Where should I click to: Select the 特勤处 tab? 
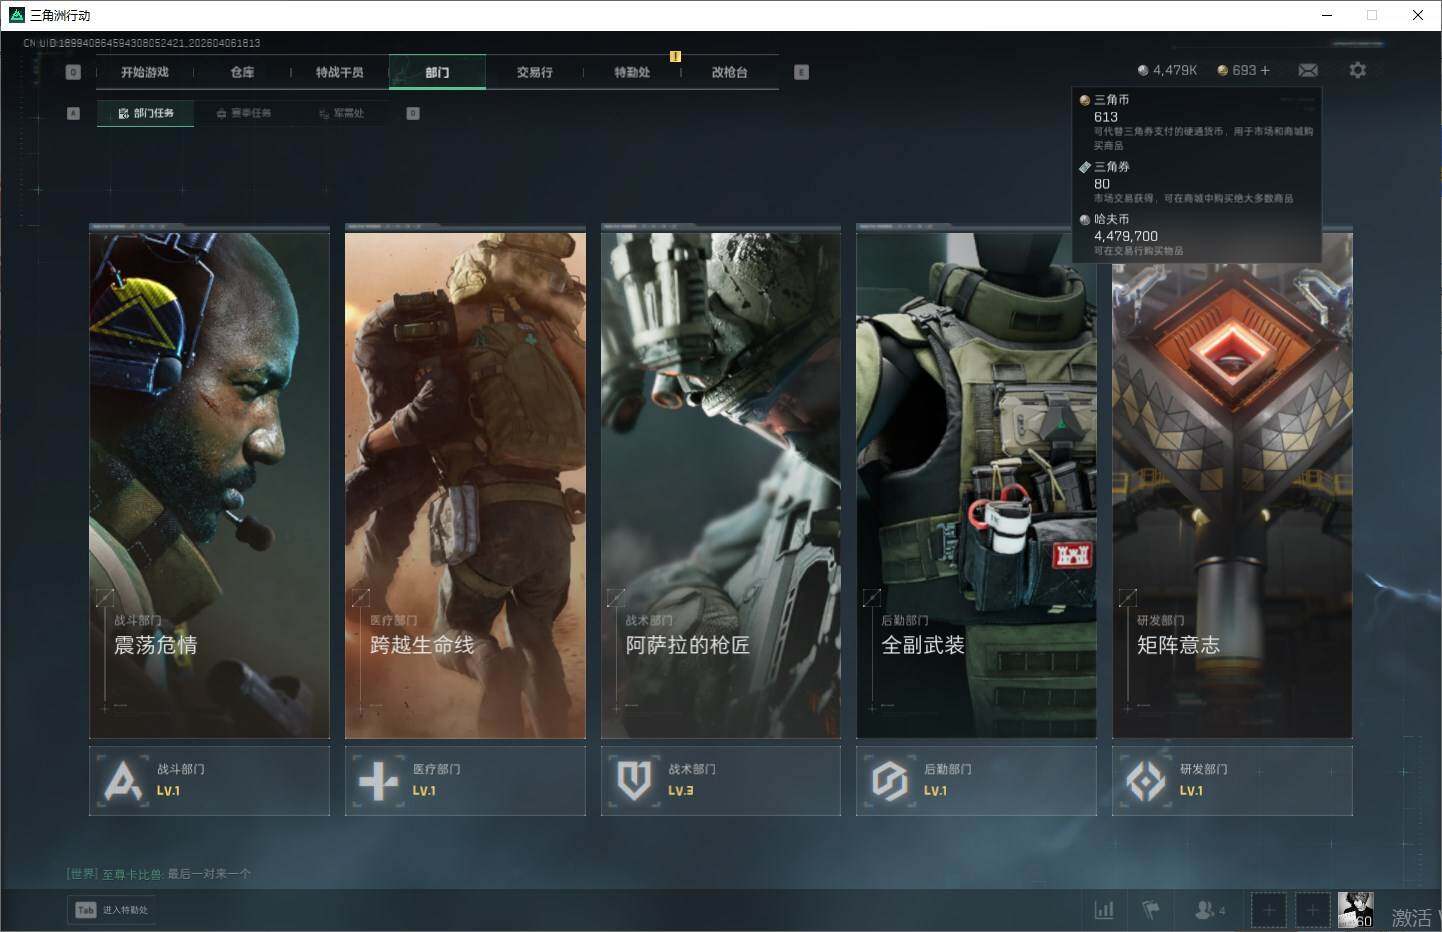(632, 72)
